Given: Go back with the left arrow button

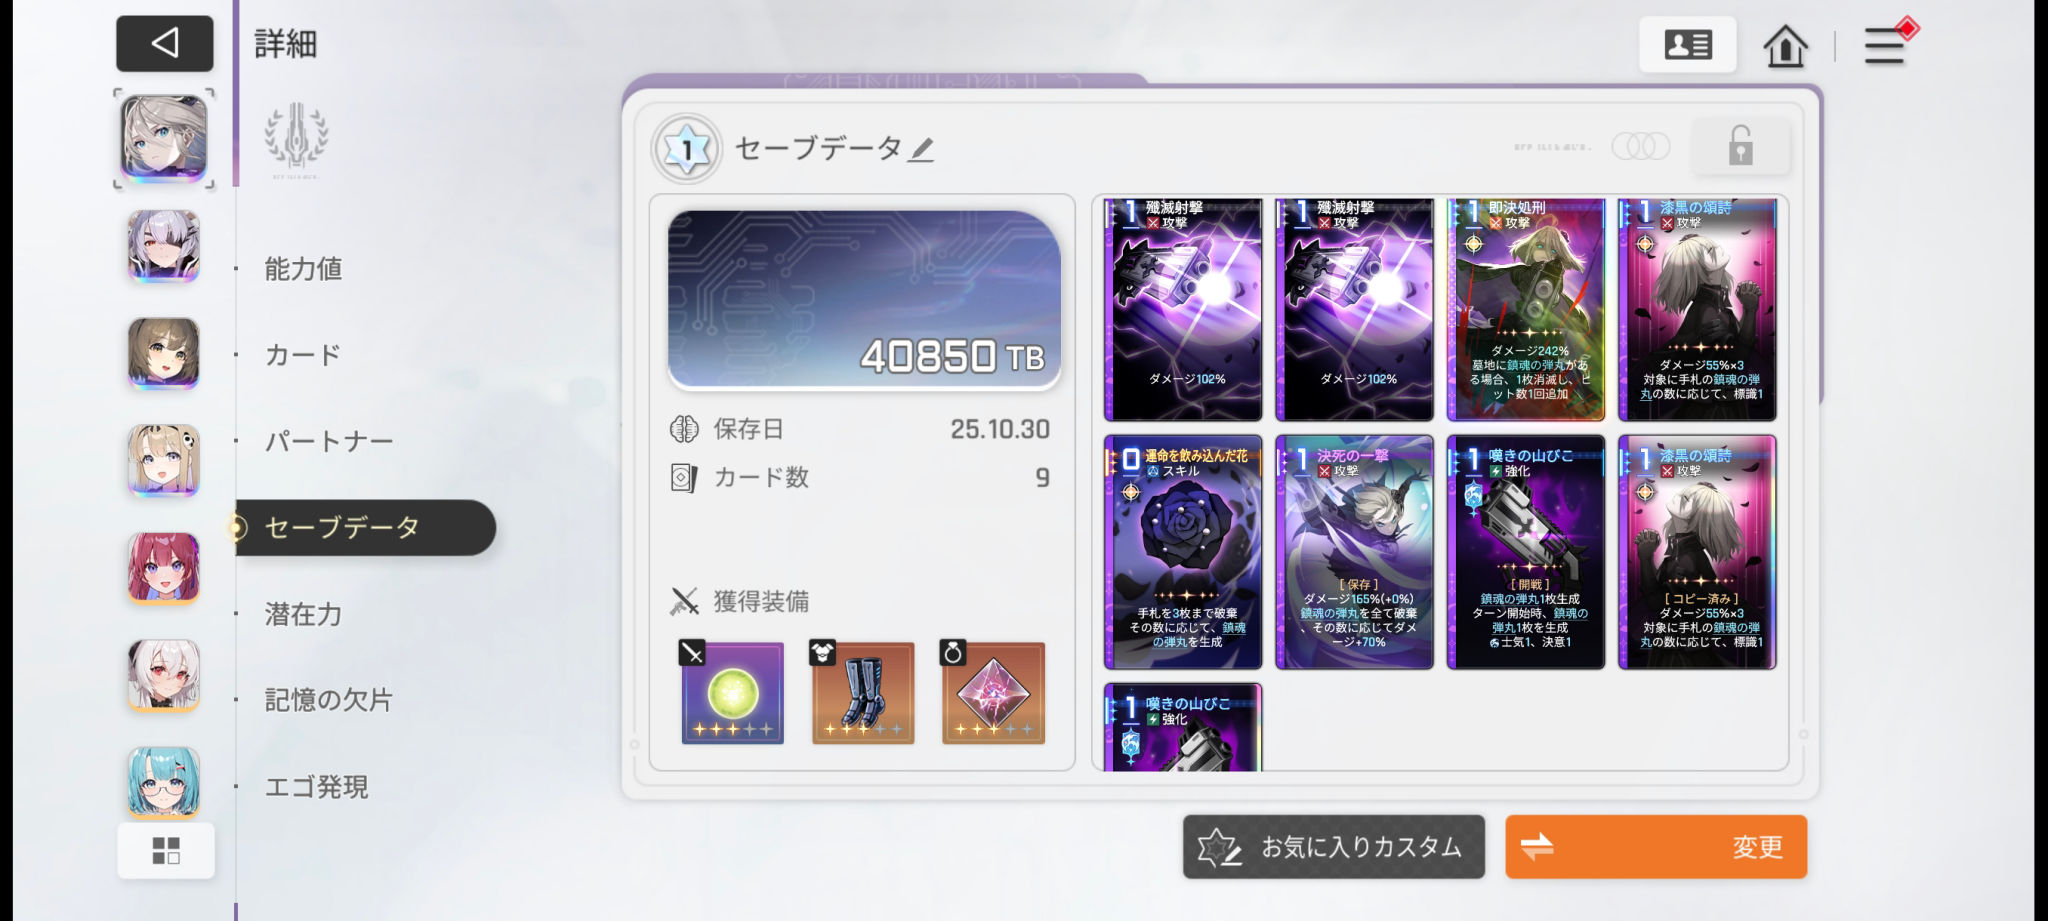Looking at the screenshot, I should pos(165,43).
